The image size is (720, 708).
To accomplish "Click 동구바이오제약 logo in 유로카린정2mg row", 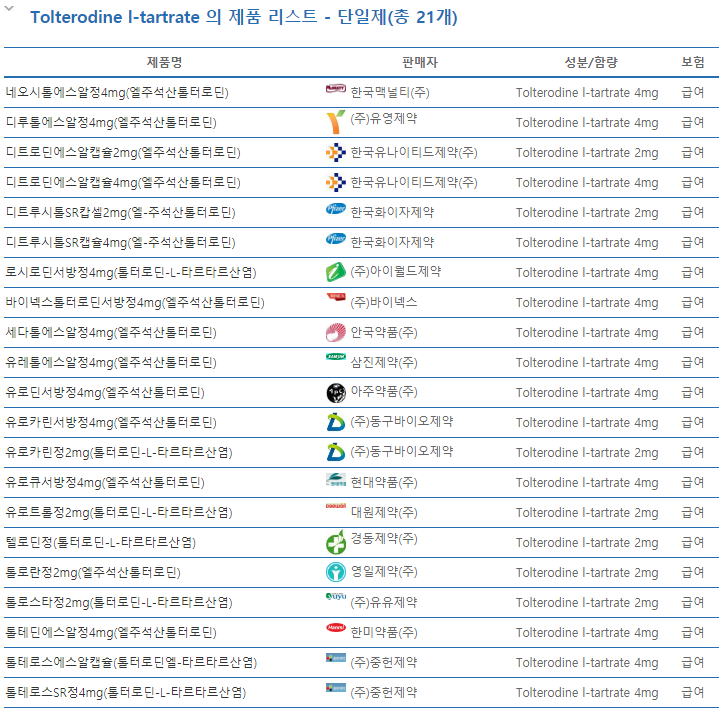I will (x=336, y=452).
